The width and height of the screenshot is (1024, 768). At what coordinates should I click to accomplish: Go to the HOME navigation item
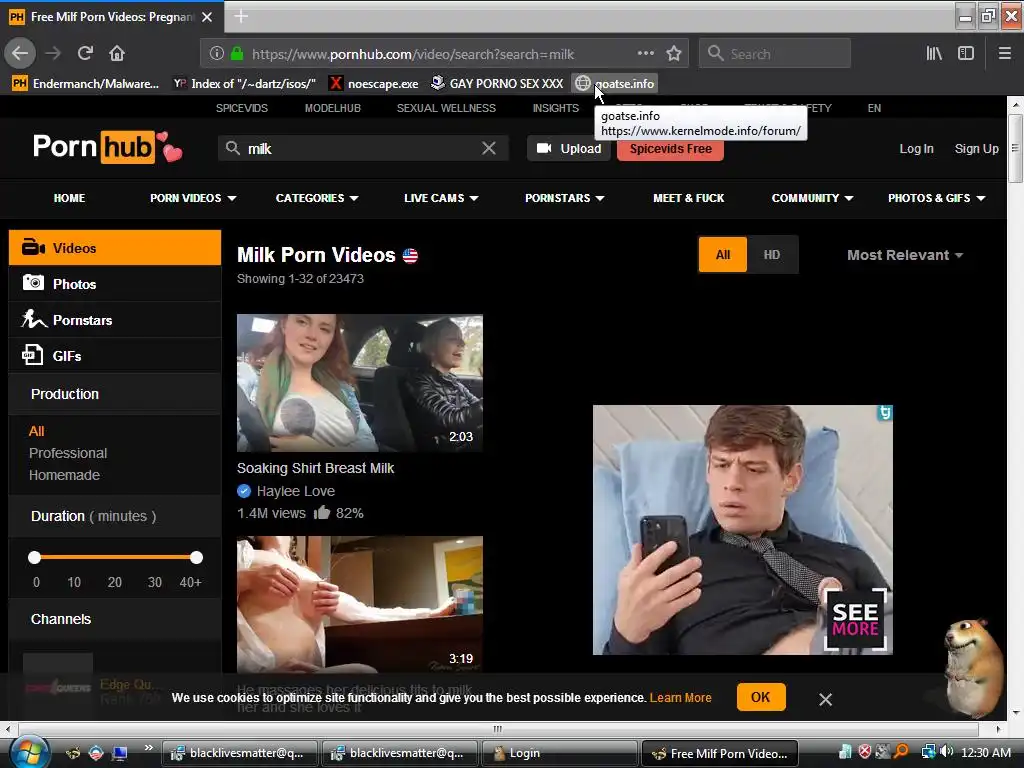(x=69, y=198)
